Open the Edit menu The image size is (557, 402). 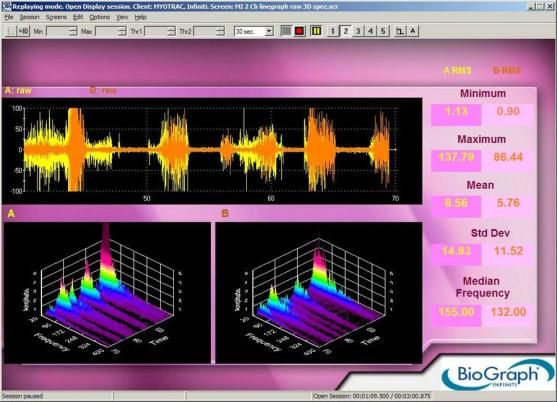(78, 17)
